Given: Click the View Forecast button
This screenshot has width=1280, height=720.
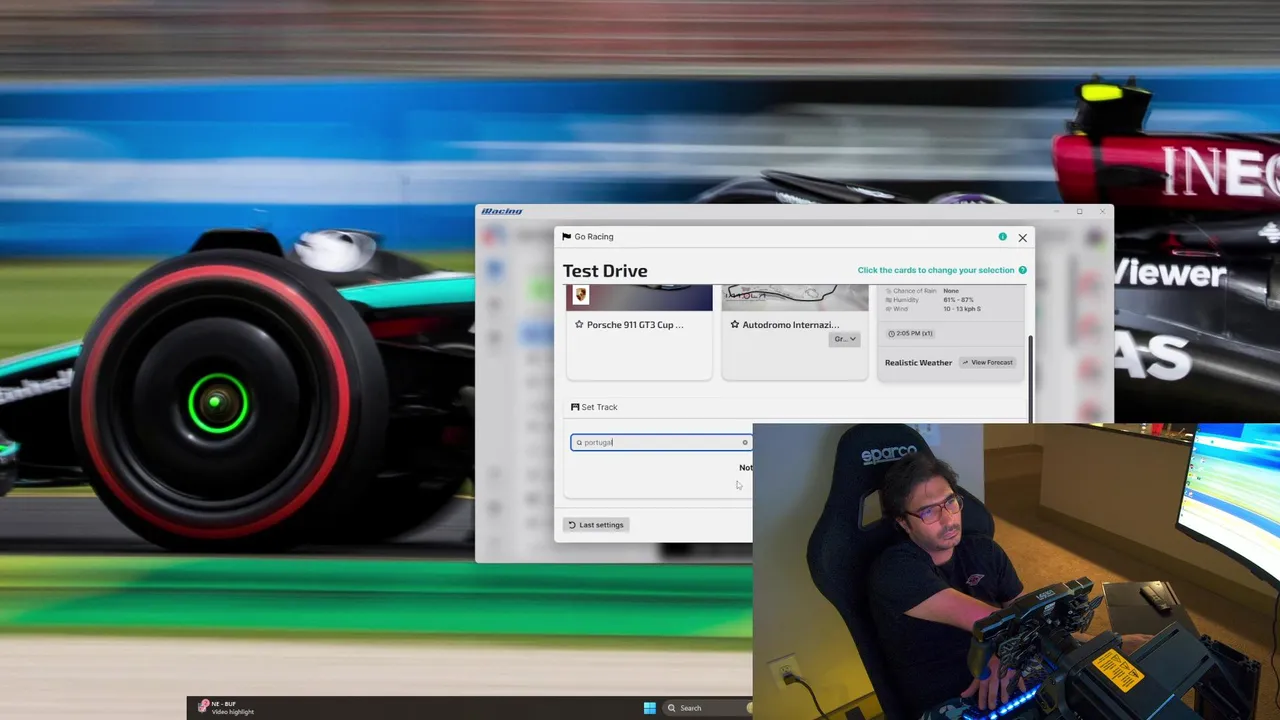Looking at the screenshot, I should 988,362.
